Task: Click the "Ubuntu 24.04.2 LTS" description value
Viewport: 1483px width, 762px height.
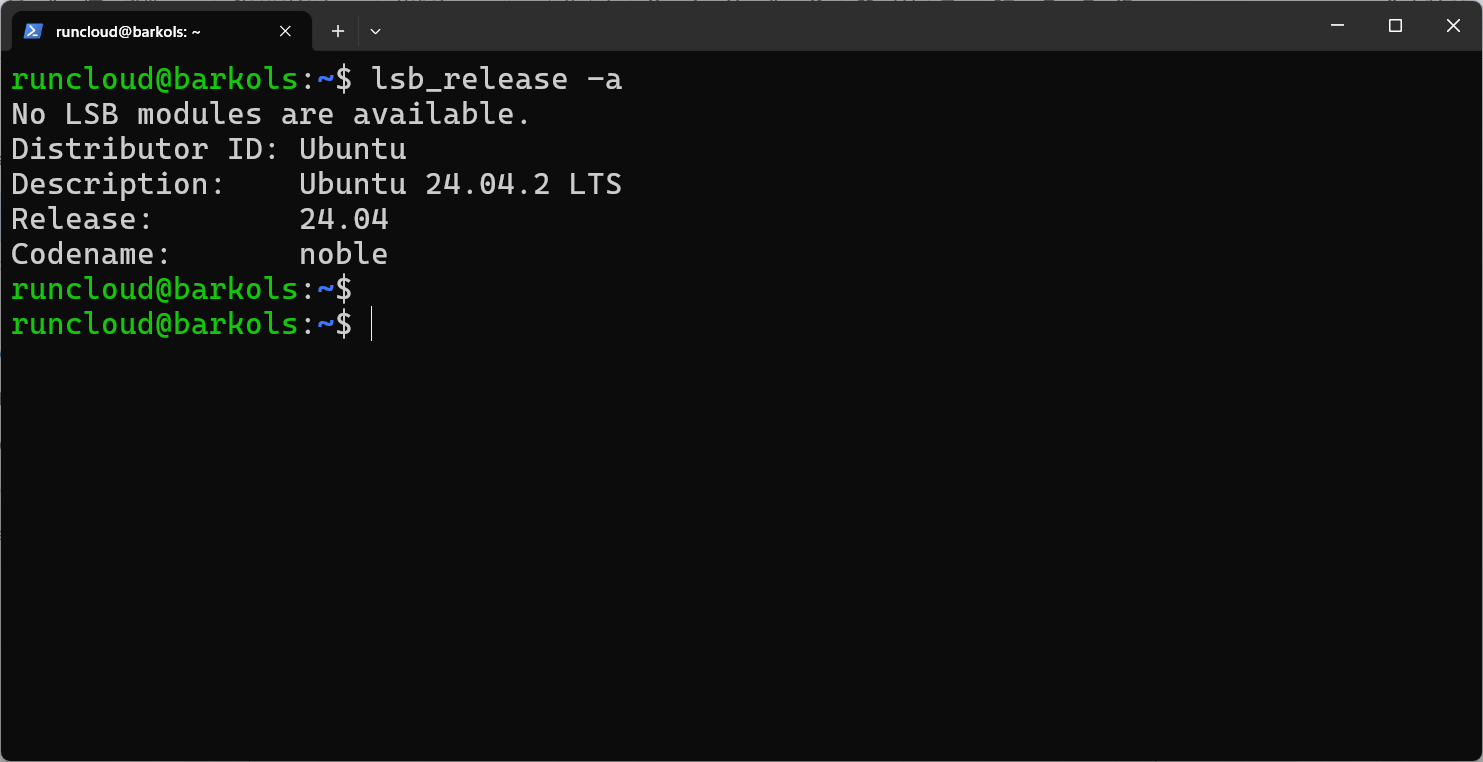Action: tap(460, 184)
